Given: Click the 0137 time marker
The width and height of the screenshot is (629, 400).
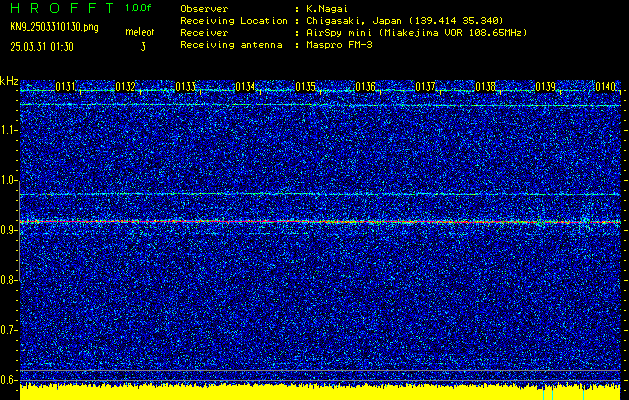Looking at the screenshot, I should click(426, 86).
